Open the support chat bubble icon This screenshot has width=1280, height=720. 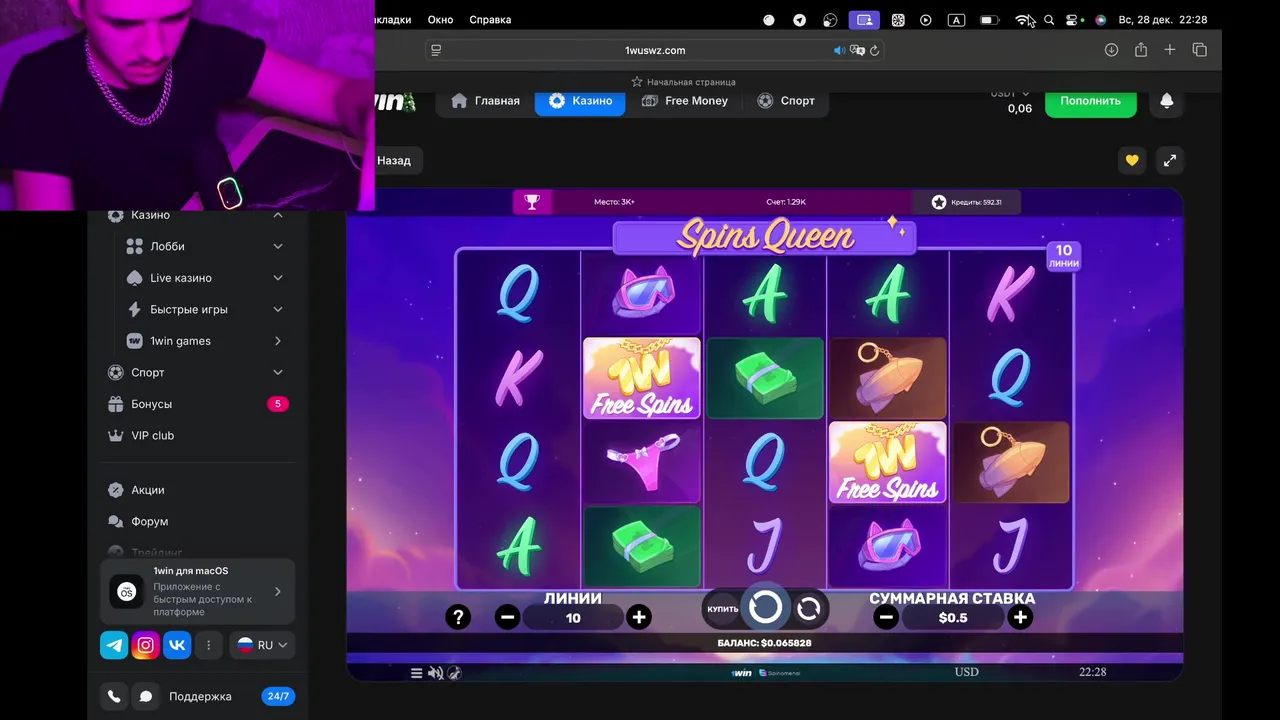(x=146, y=697)
